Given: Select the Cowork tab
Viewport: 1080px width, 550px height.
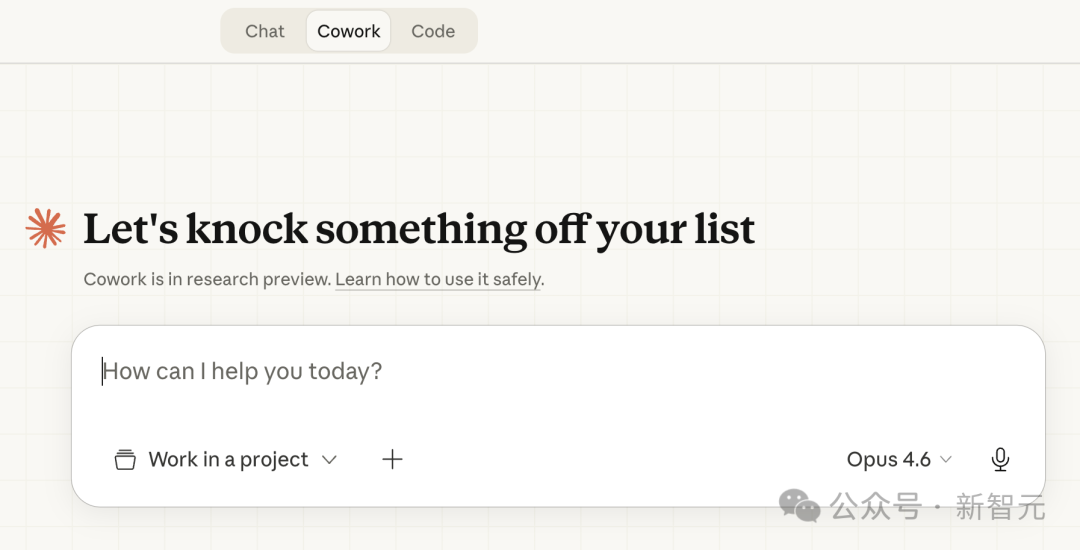Looking at the screenshot, I should [349, 31].
